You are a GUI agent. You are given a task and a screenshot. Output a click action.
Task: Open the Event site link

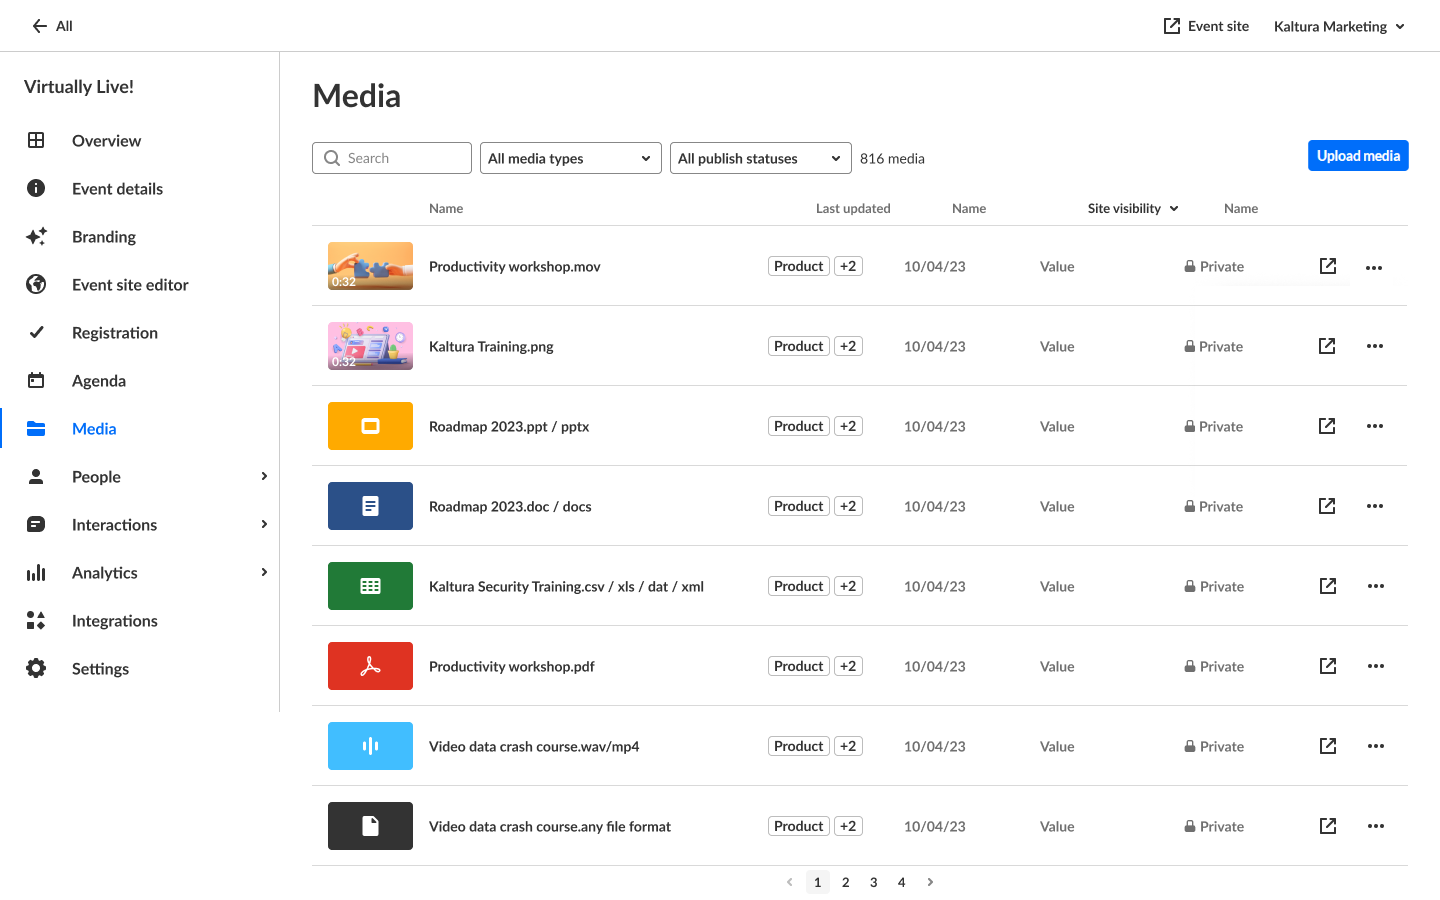[1206, 26]
